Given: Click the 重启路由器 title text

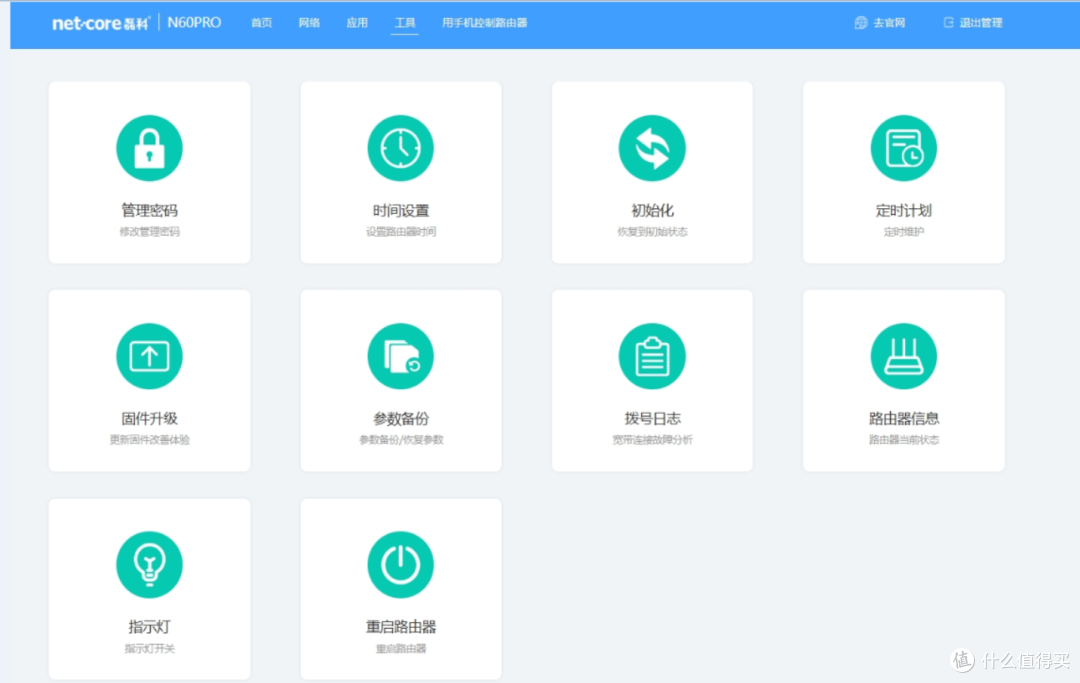Looking at the screenshot, I should (x=400, y=627).
